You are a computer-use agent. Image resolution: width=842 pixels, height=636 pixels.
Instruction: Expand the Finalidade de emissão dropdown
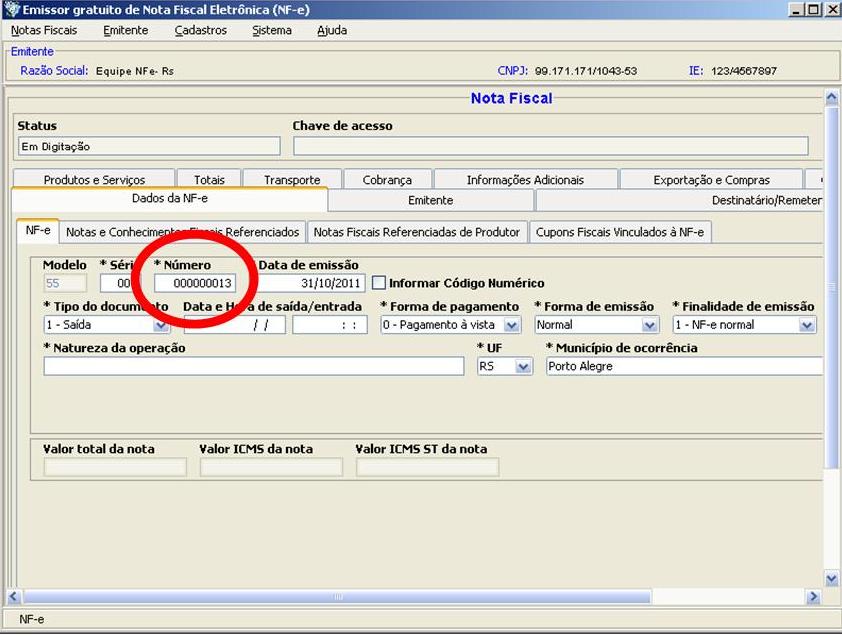(x=807, y=325)
